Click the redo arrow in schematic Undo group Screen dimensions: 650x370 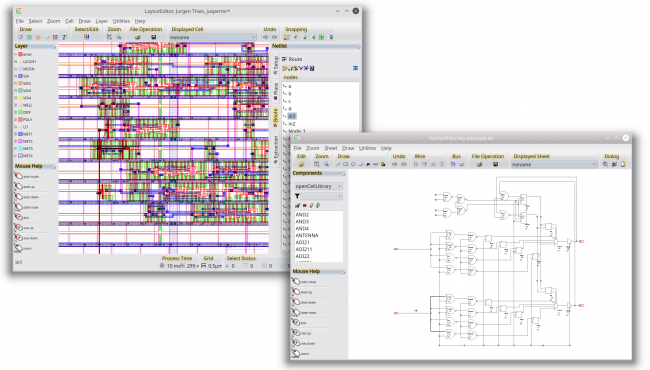tap(403, 164)
